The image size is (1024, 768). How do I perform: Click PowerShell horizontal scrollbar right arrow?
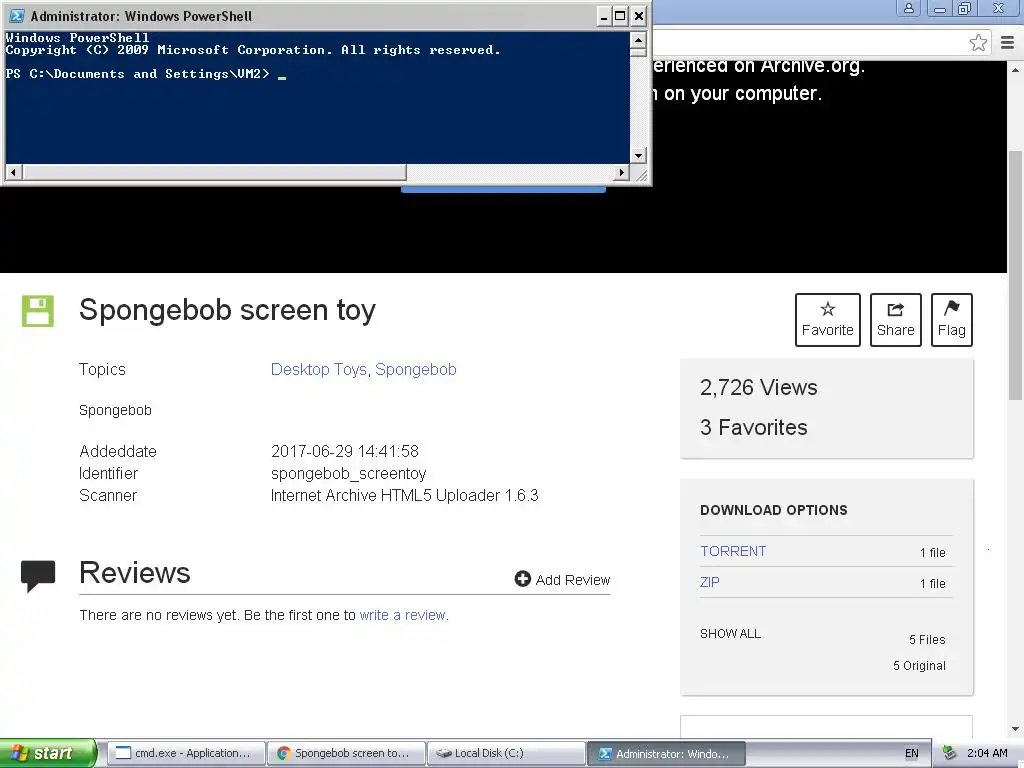(x=622, y=172)
